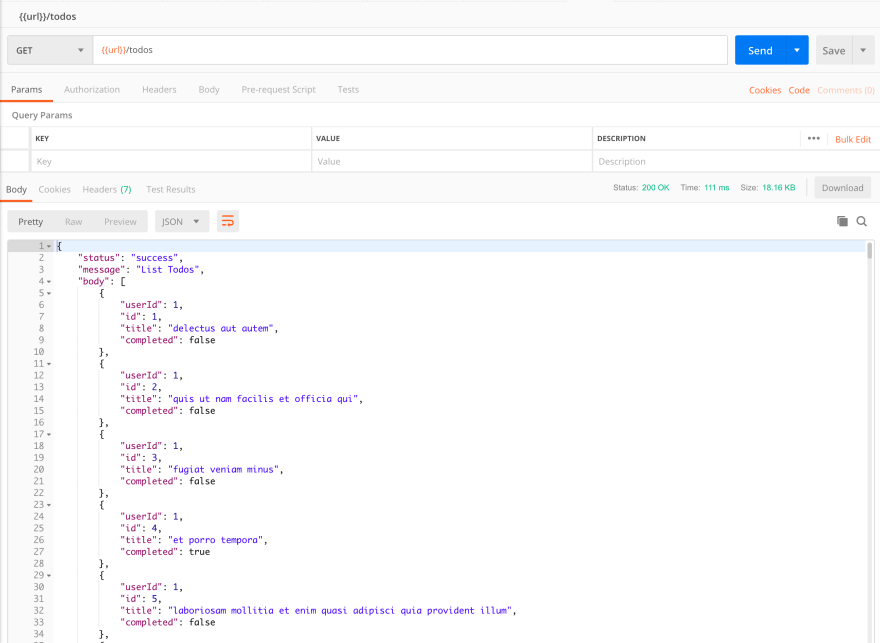Switch to the Authorization tab
The width and height of the screenshot is (880, 643).
pyautogui.click(x=91, y=89)
